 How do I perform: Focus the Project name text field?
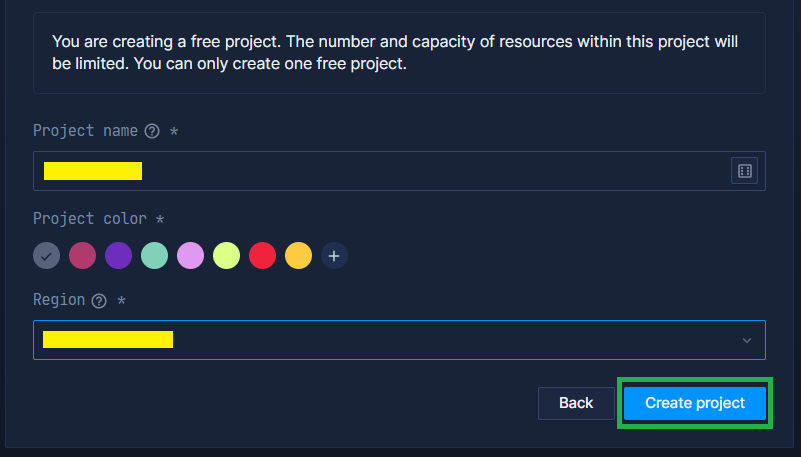point(399,171)
